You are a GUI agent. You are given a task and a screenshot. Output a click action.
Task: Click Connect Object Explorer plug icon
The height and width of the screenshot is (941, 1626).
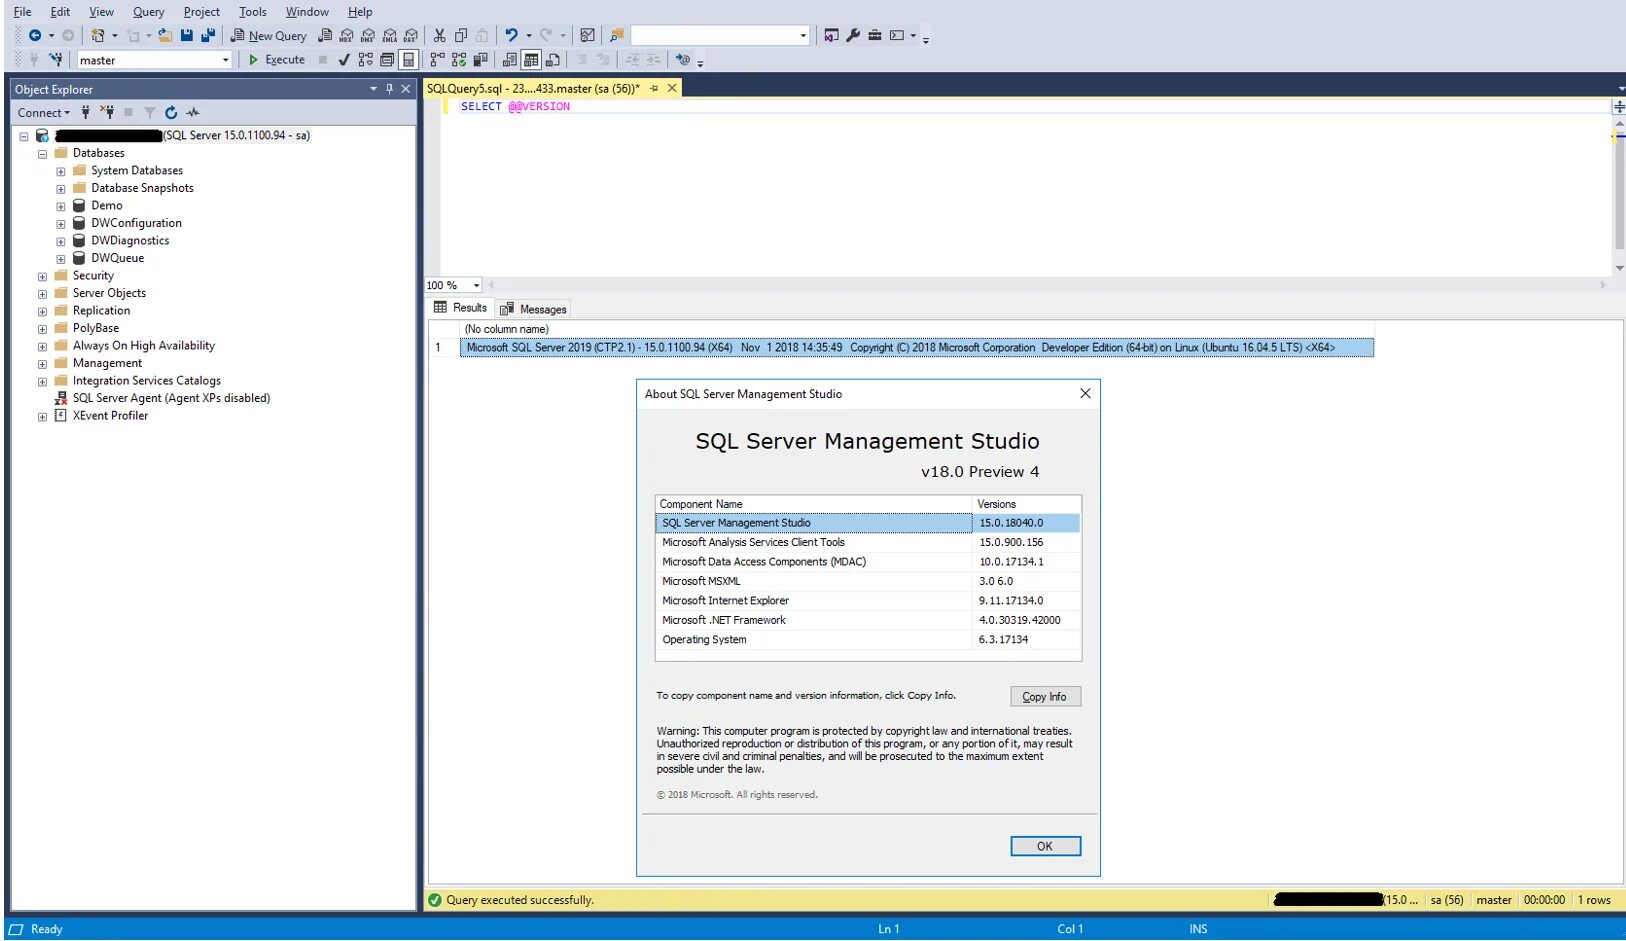(x=86, y=112)
